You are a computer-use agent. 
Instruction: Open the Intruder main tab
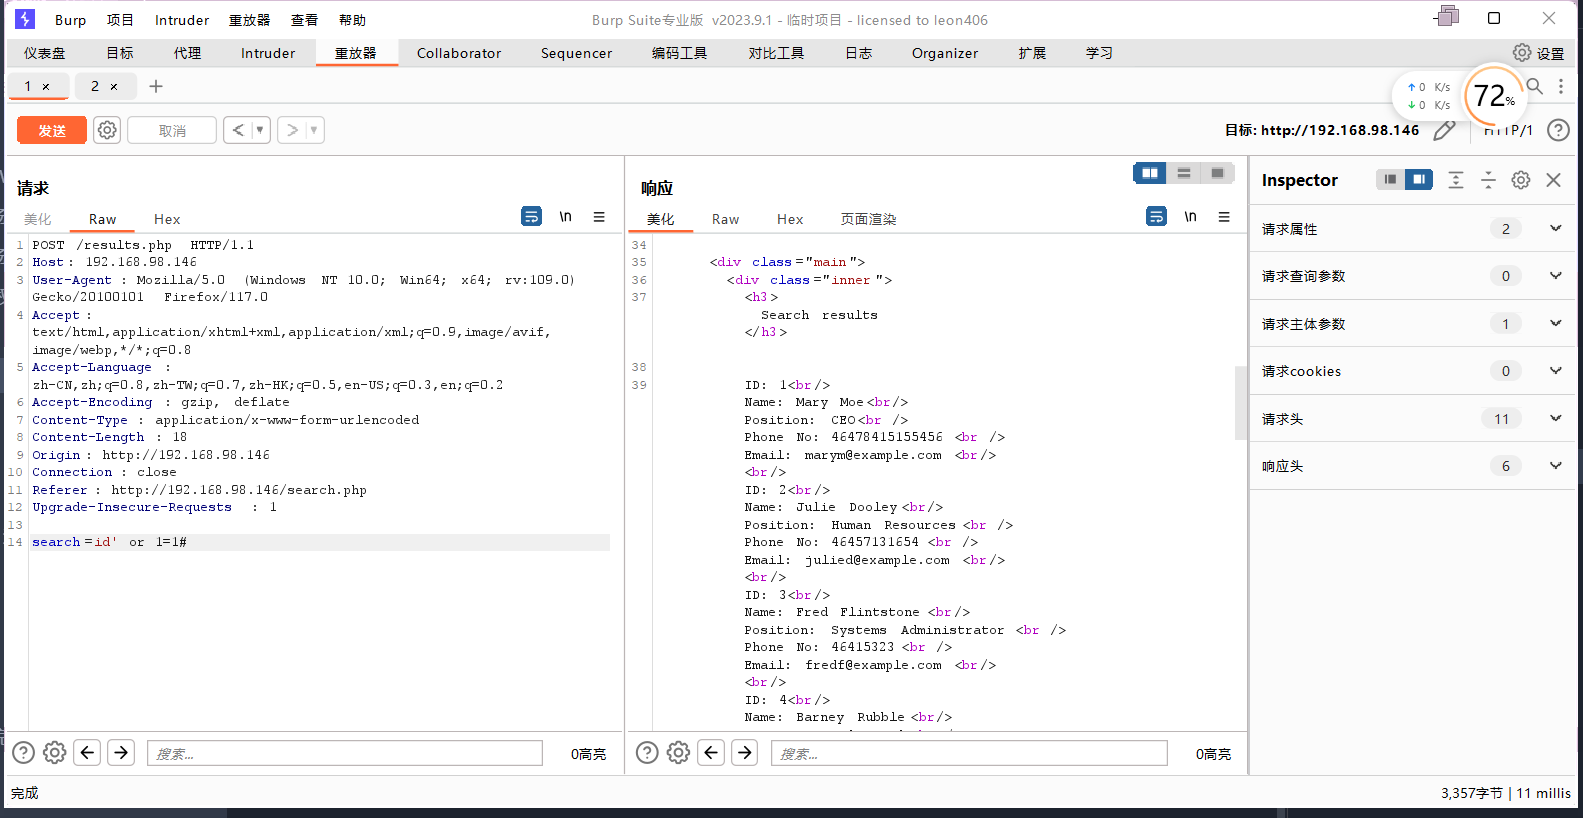pyautogui.click(x=268, y=53)
